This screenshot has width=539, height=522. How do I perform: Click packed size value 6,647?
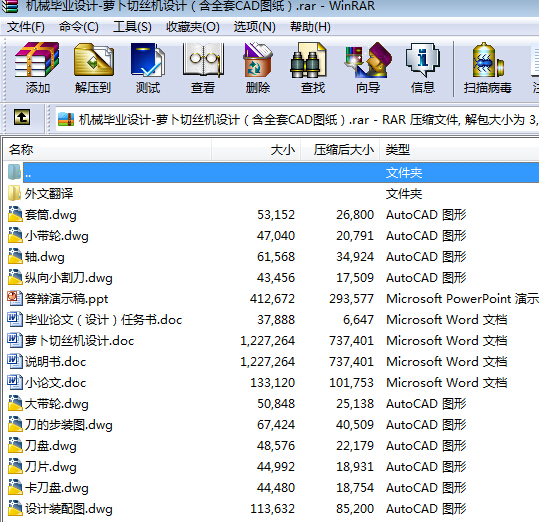(x=358, y=320)
